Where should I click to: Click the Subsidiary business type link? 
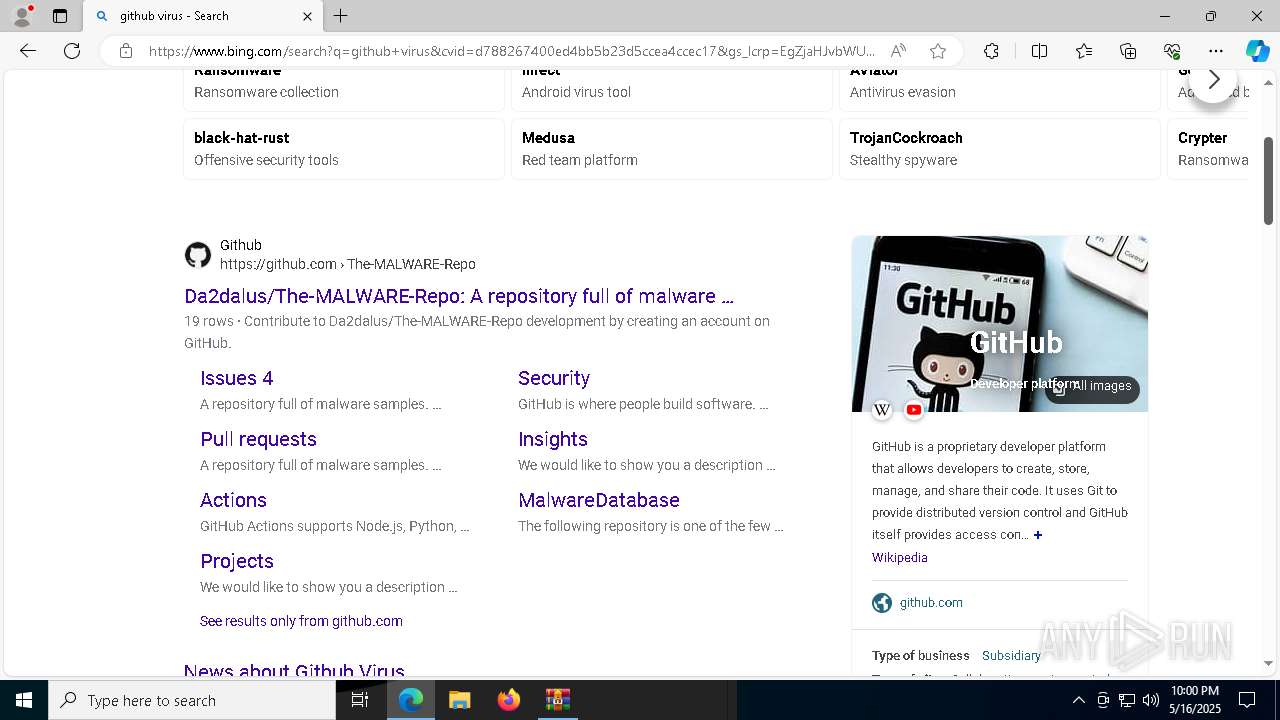tap(1011, 656)
